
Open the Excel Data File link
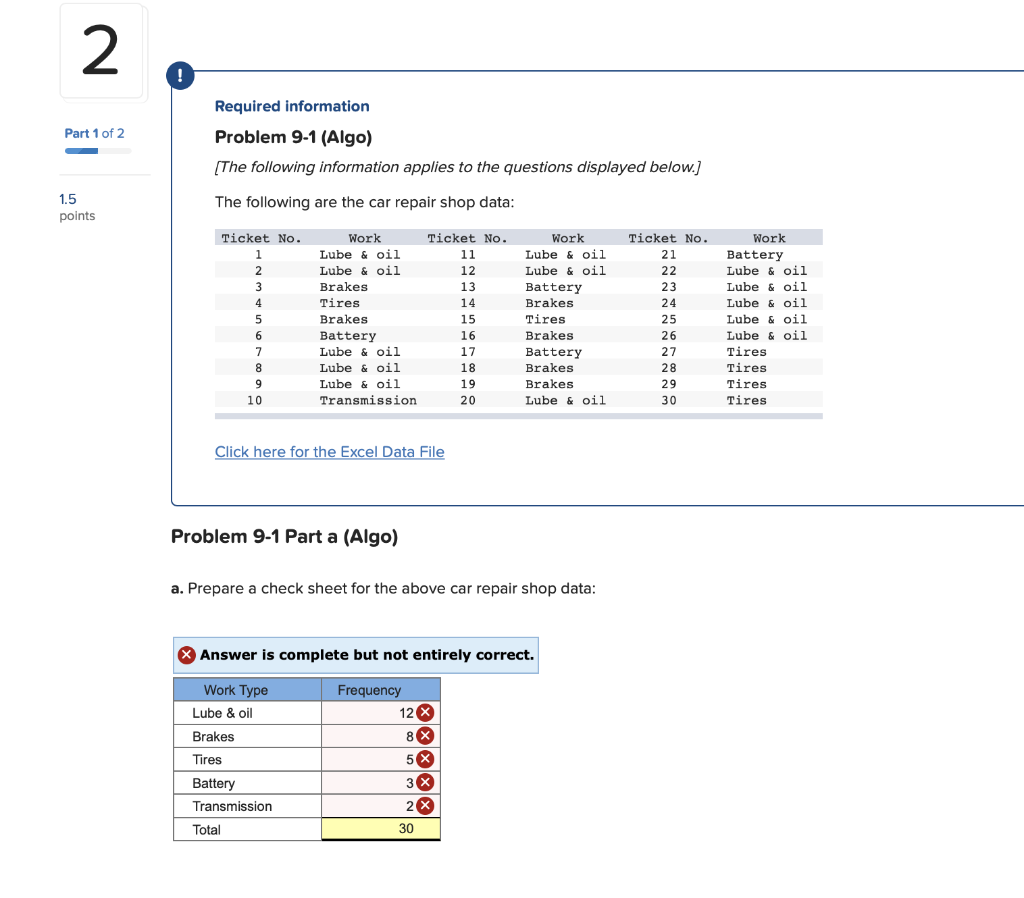coord(329,452)
